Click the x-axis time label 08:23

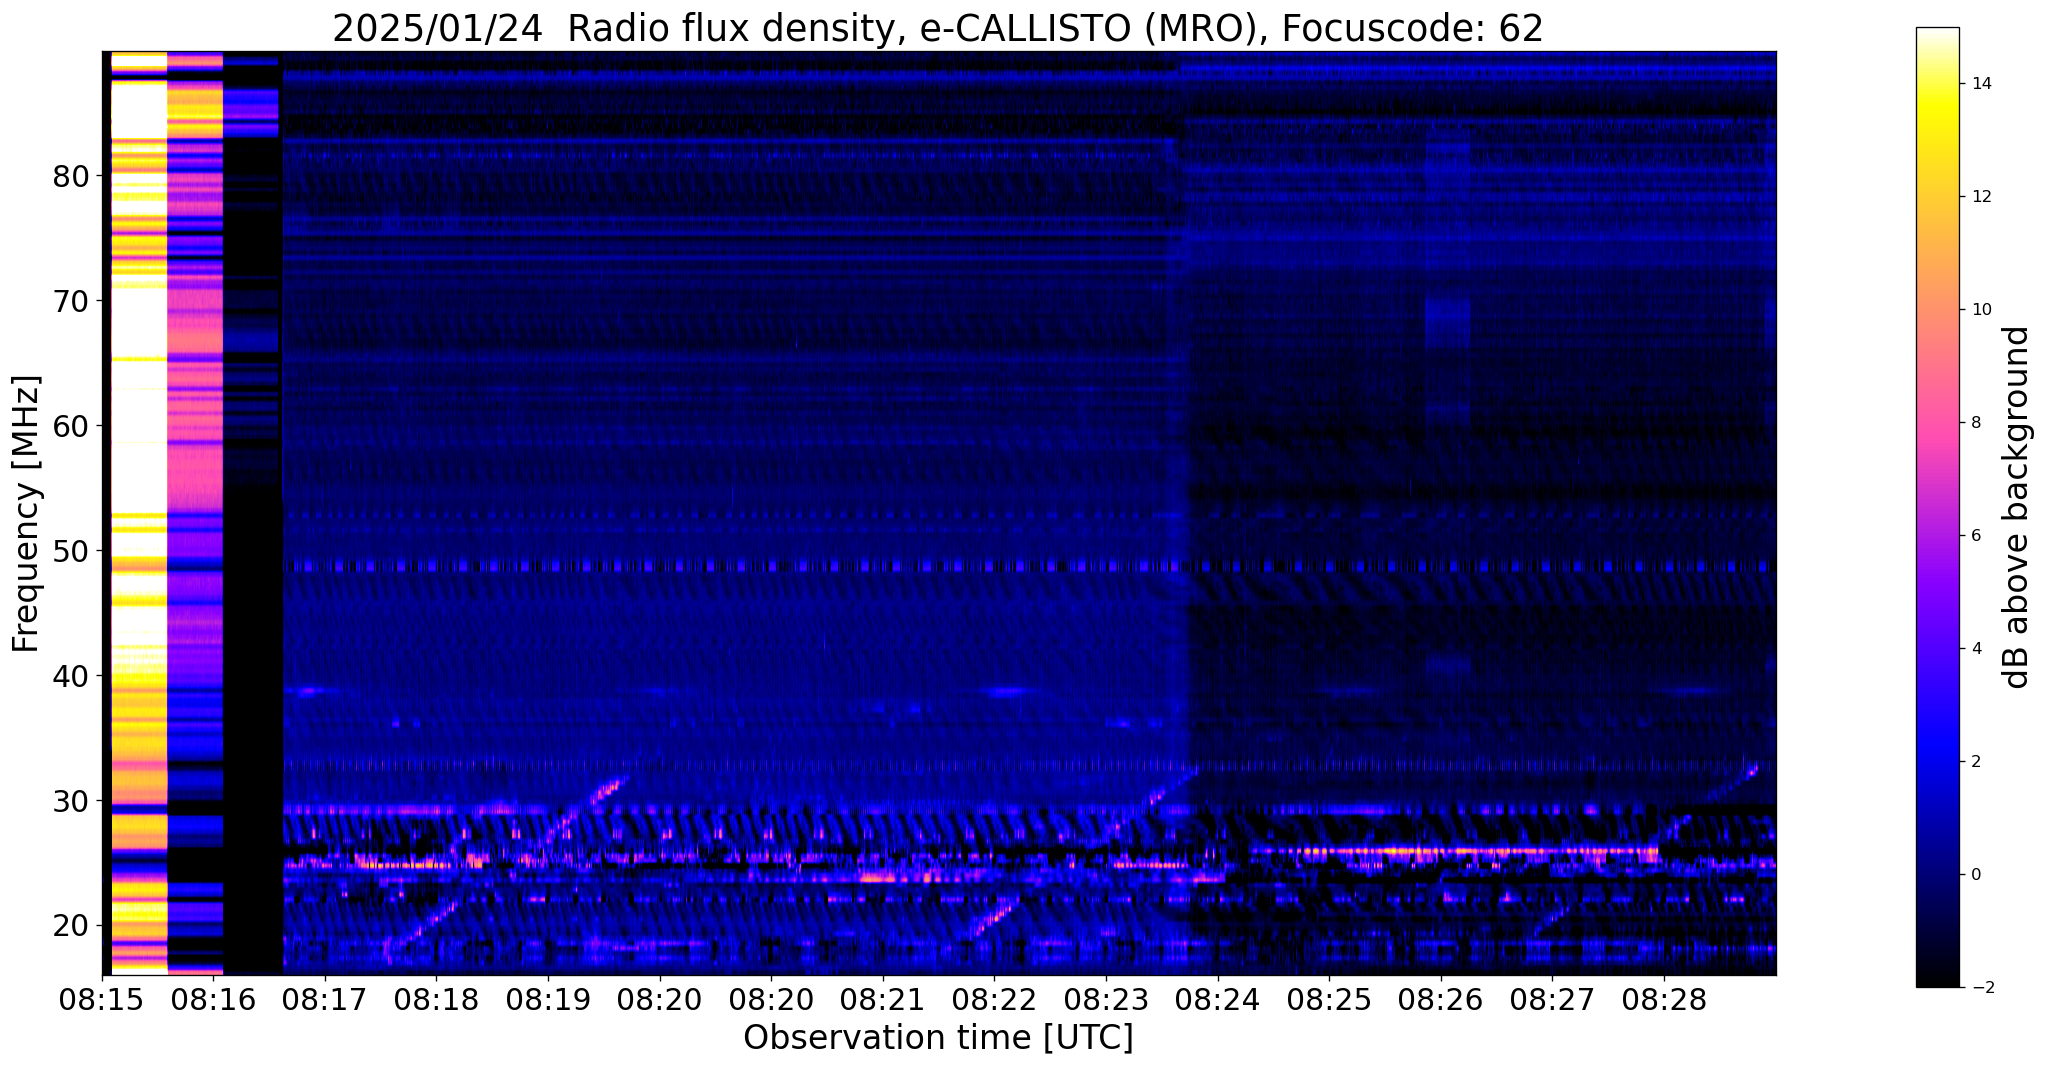[1106, 1001]
